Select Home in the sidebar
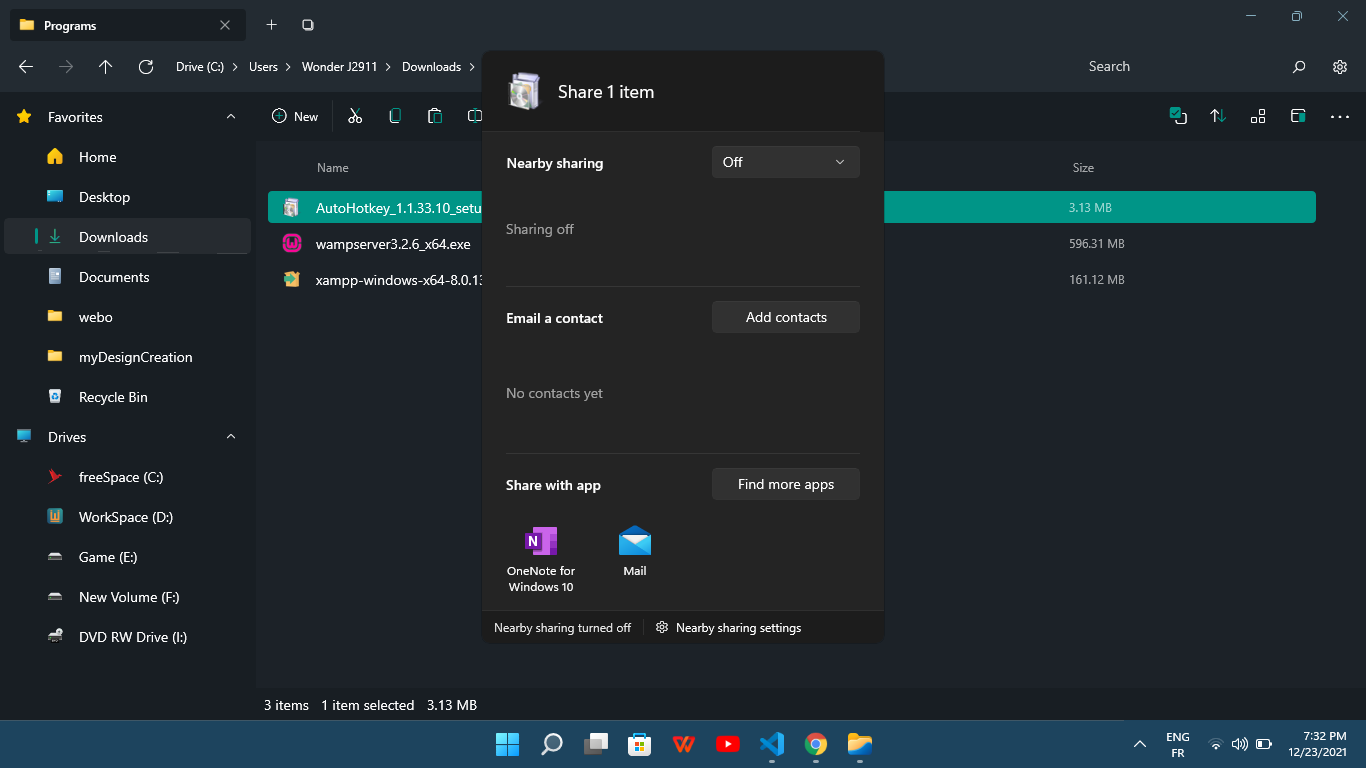This screenshot has height=768, width=1366. click(x=127, y=157)
